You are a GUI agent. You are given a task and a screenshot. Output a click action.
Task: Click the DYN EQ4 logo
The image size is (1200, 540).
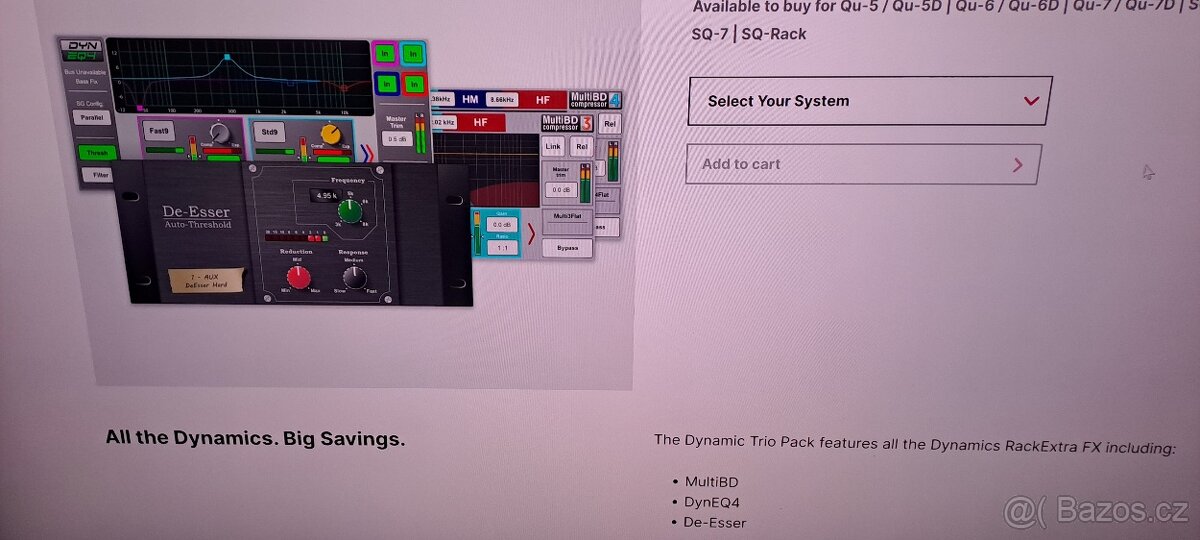coord(82,50)
